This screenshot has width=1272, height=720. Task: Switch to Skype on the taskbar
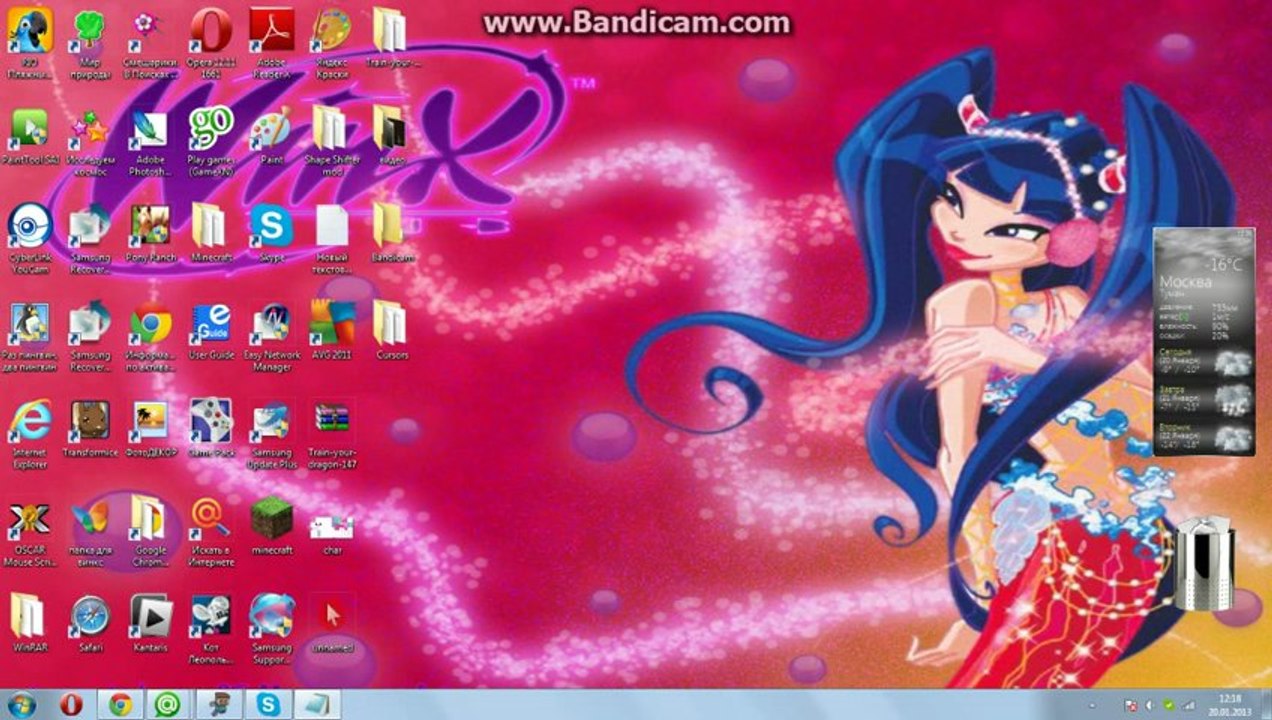(x=267, y=705)
